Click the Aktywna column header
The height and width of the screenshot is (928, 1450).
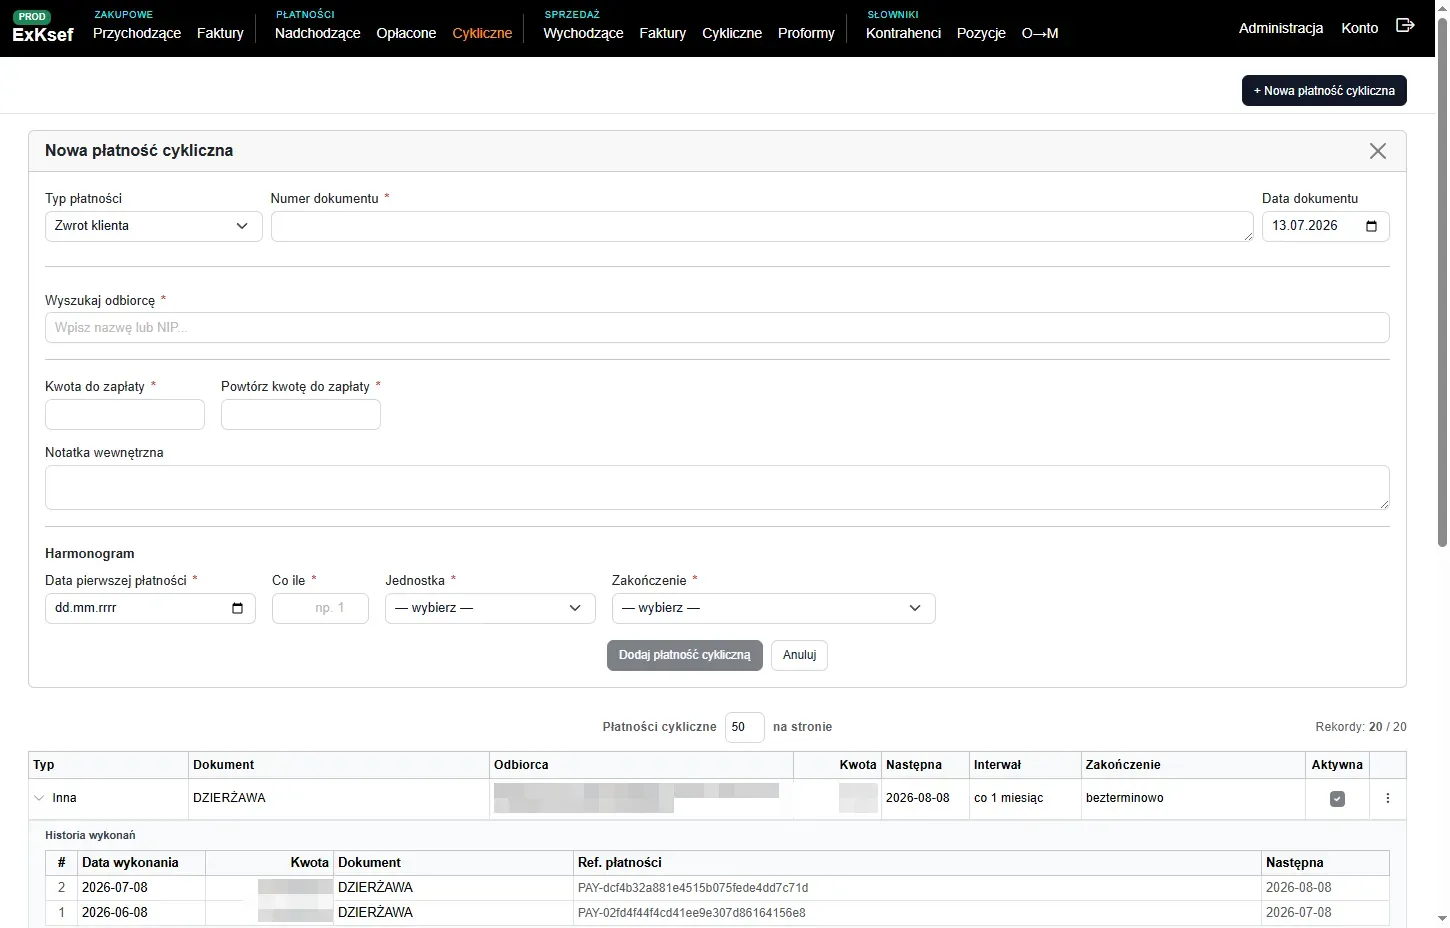(x=1337, y=765)
